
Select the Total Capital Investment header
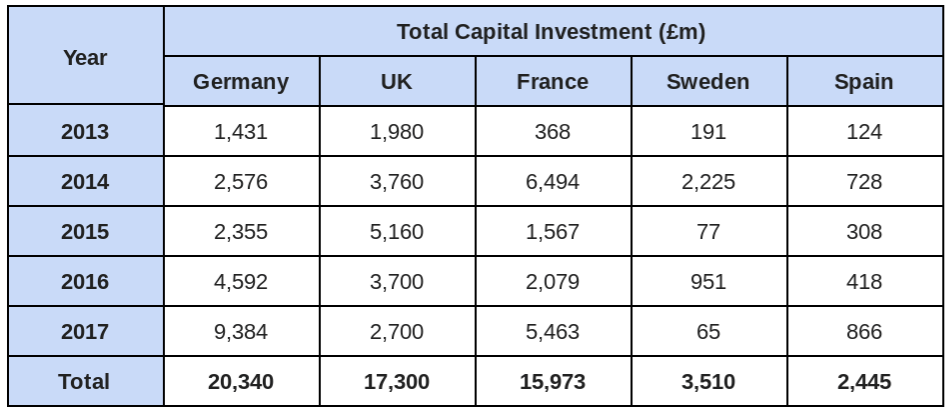point(553,31)
